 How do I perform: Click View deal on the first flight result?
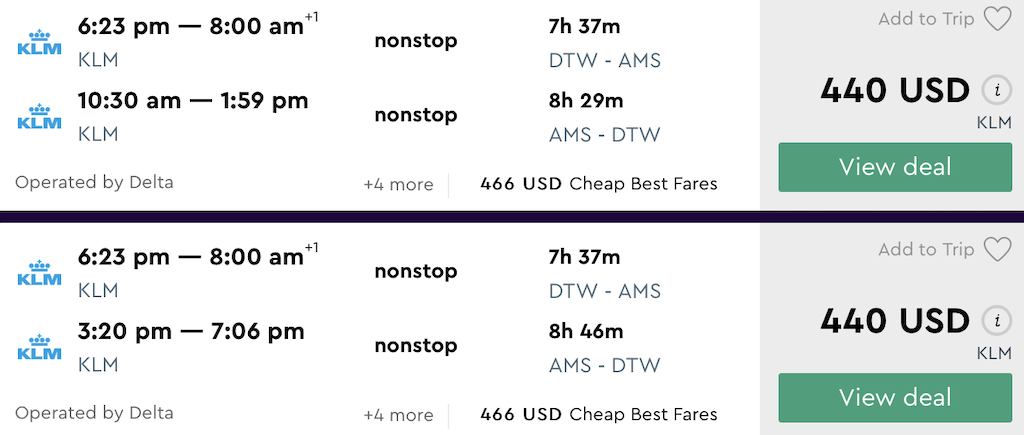click(894, 167)
